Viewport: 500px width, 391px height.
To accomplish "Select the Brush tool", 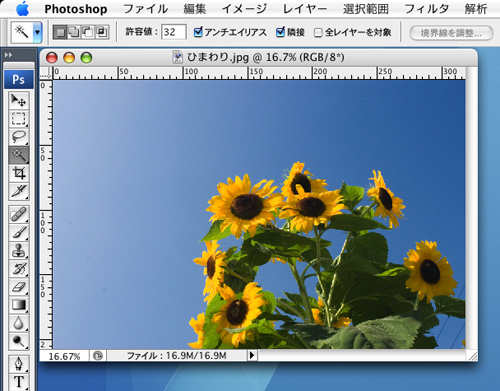I will click(18, 232).
